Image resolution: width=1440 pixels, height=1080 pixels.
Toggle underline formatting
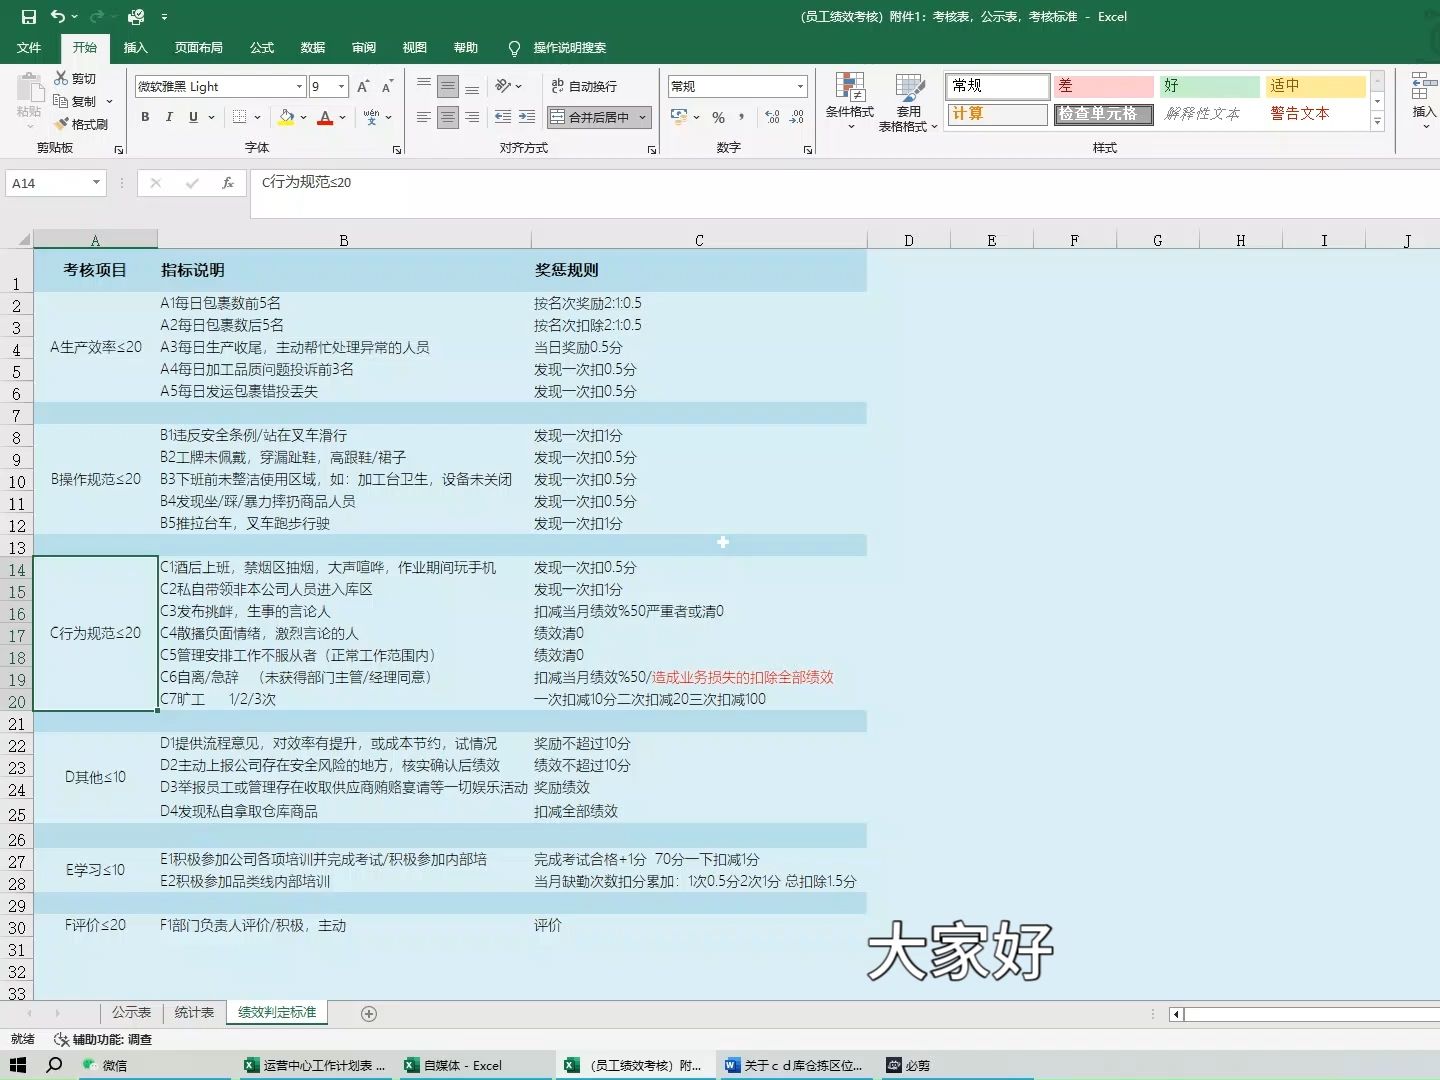point(193,117)
